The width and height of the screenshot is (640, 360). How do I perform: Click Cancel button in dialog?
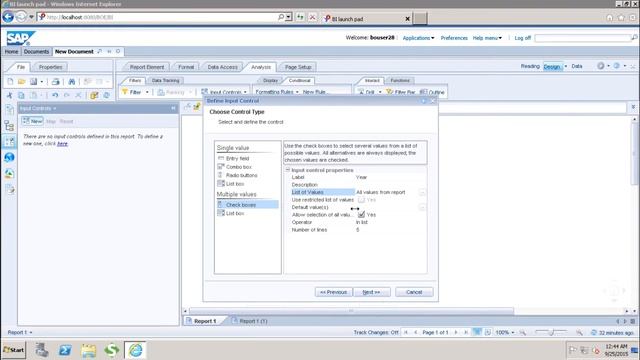[414, 292]
